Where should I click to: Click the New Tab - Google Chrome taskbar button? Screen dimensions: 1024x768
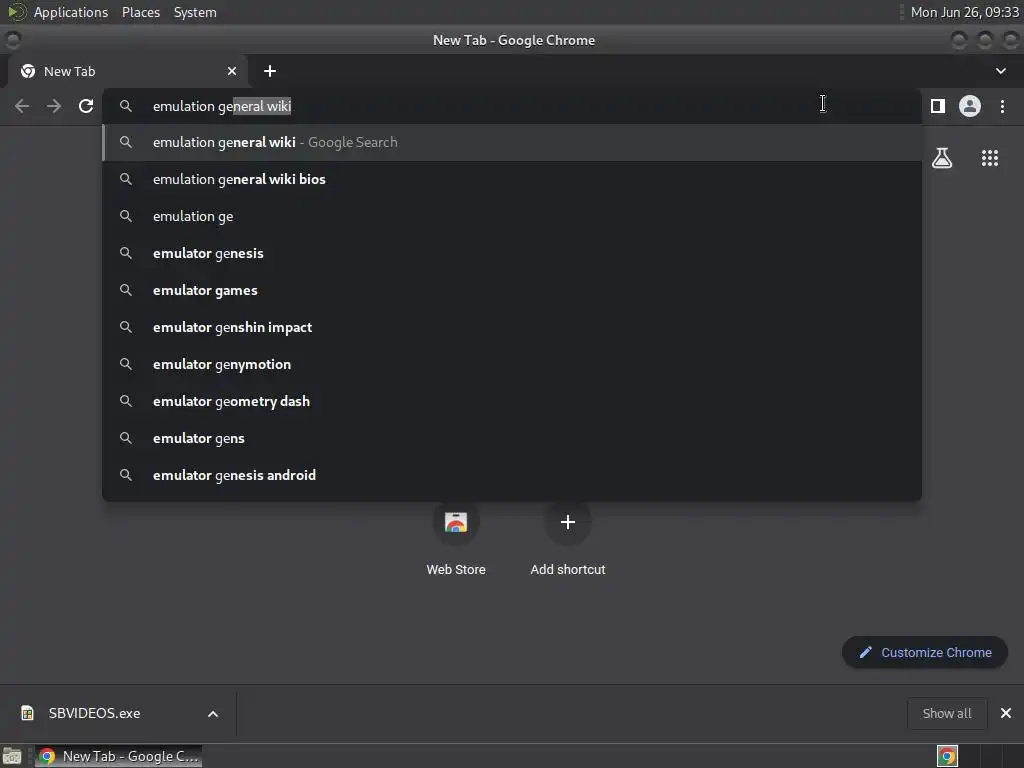[119, 756]
